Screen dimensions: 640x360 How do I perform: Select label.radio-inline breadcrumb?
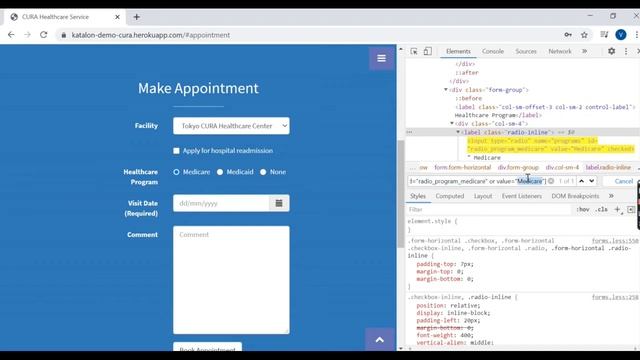click(608, 167)
